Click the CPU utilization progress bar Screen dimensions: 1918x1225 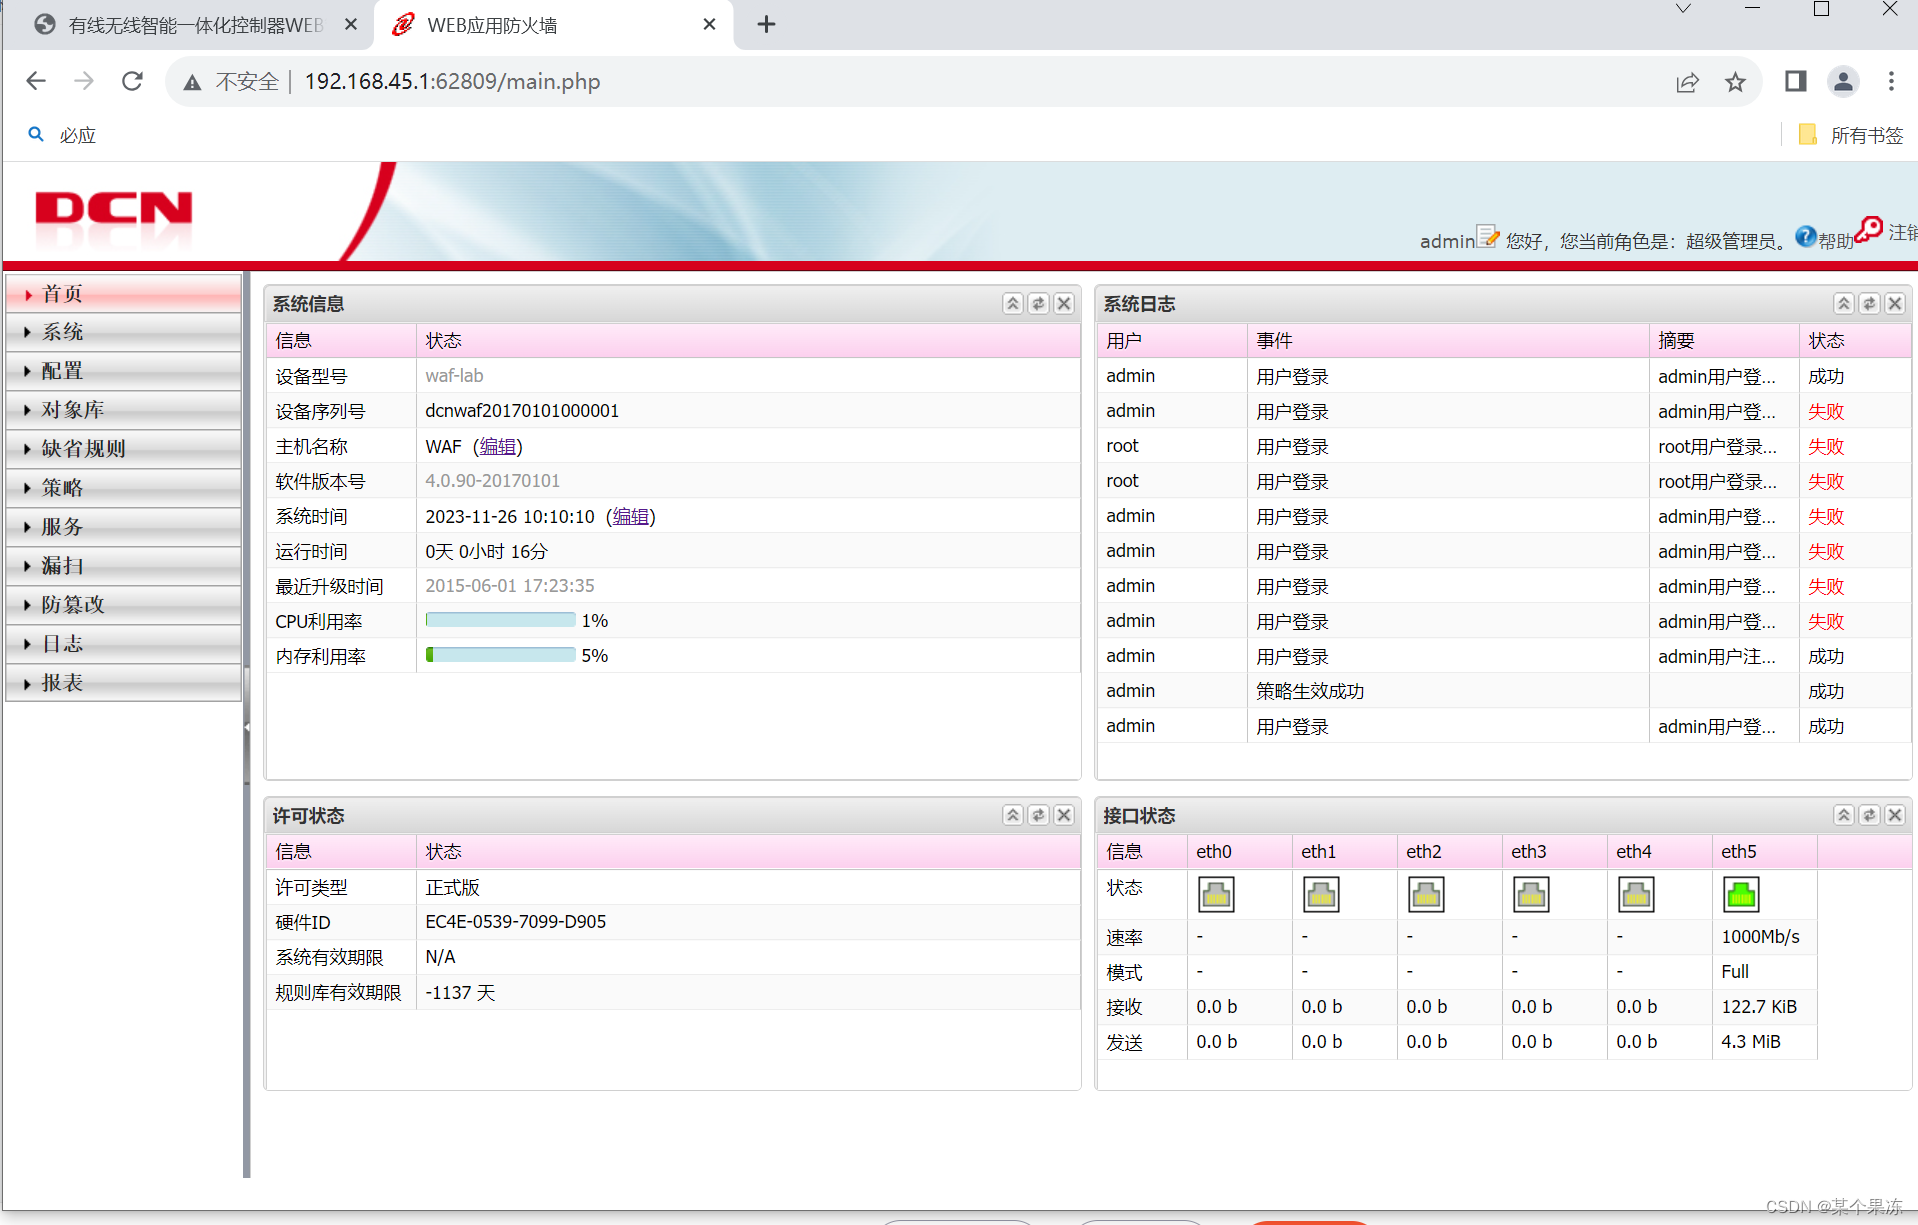499,619
